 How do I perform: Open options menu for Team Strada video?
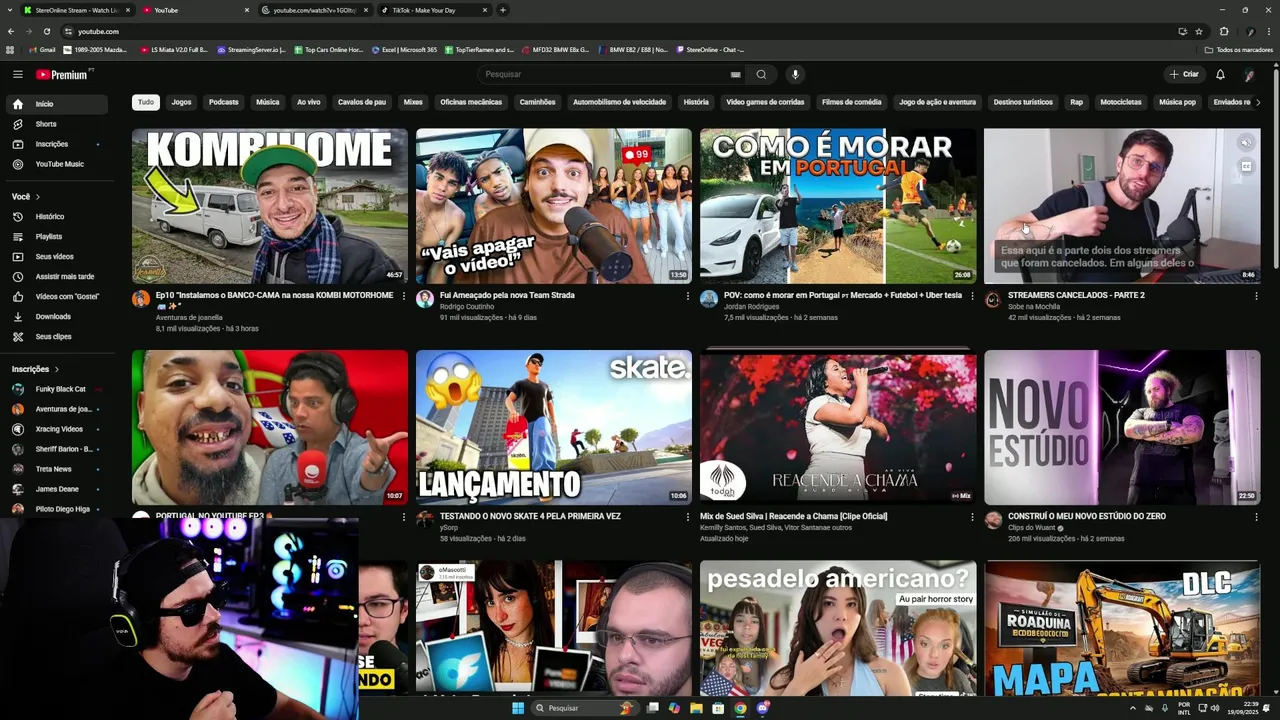point(687,296)
